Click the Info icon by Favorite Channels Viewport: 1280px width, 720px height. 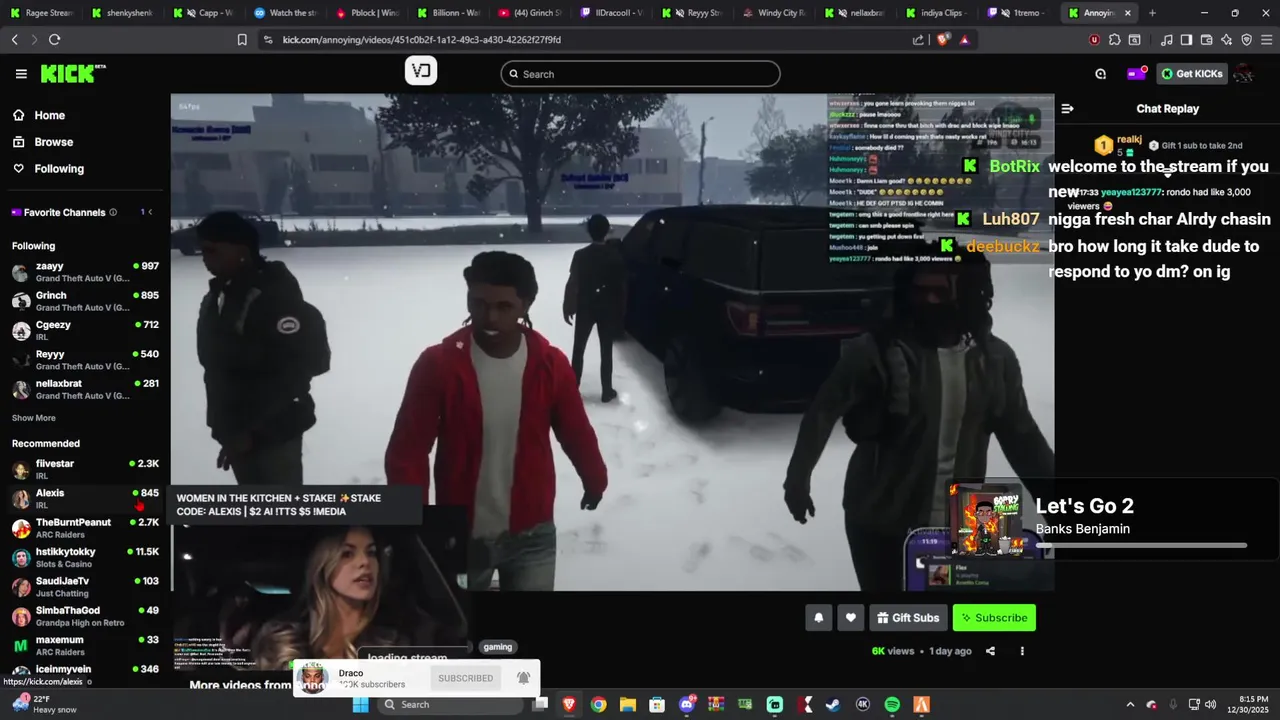113,212
